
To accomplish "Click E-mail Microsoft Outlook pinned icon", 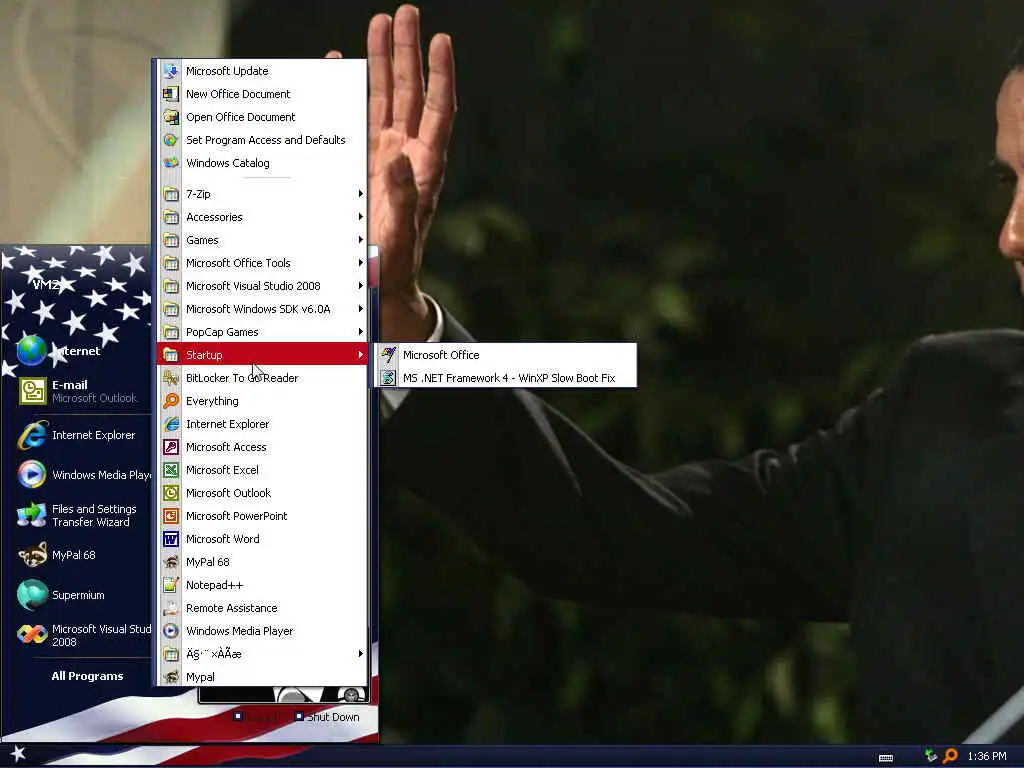I will tap(31, 391).
